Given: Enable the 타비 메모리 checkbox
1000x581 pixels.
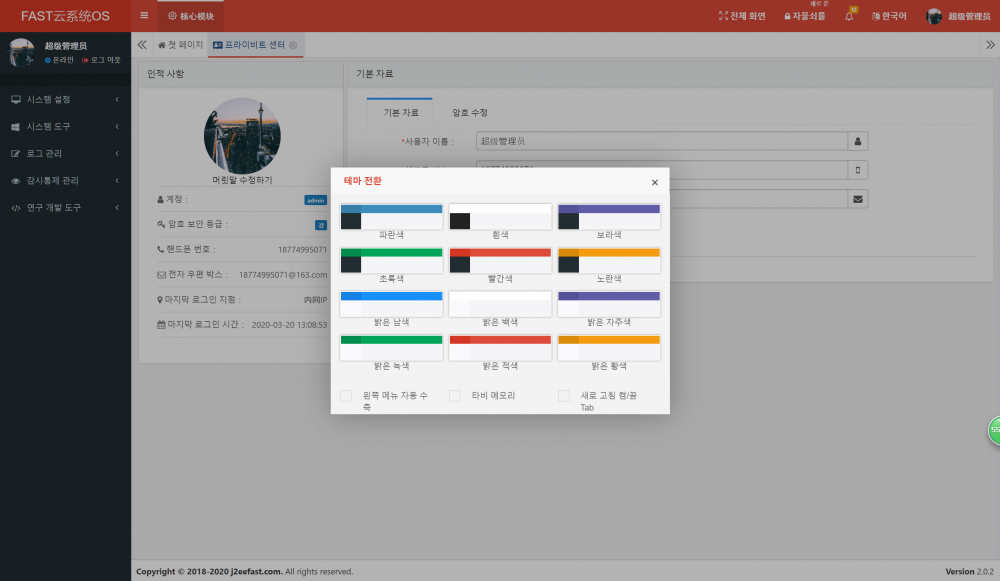Looking at the screenshot, I should [456, 395].
